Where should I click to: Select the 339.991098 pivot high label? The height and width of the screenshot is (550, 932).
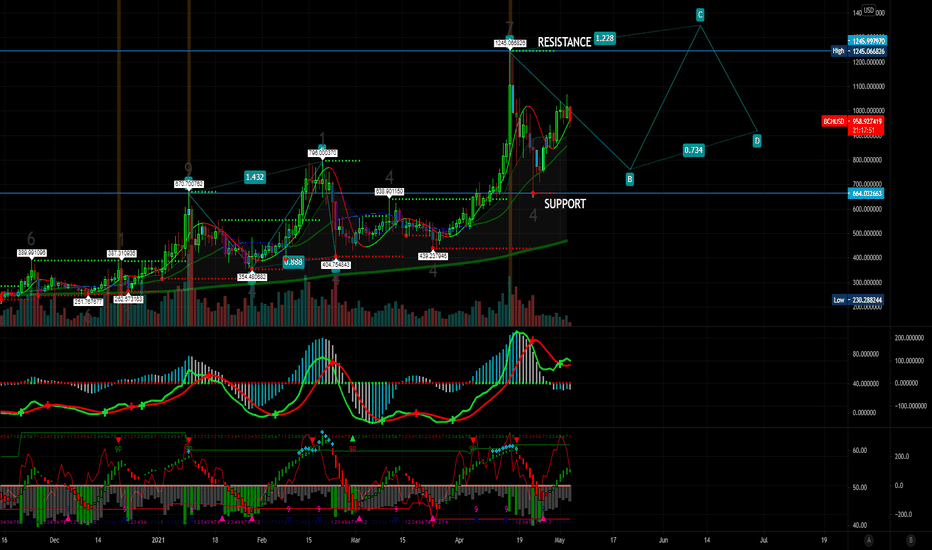(32, 253)
